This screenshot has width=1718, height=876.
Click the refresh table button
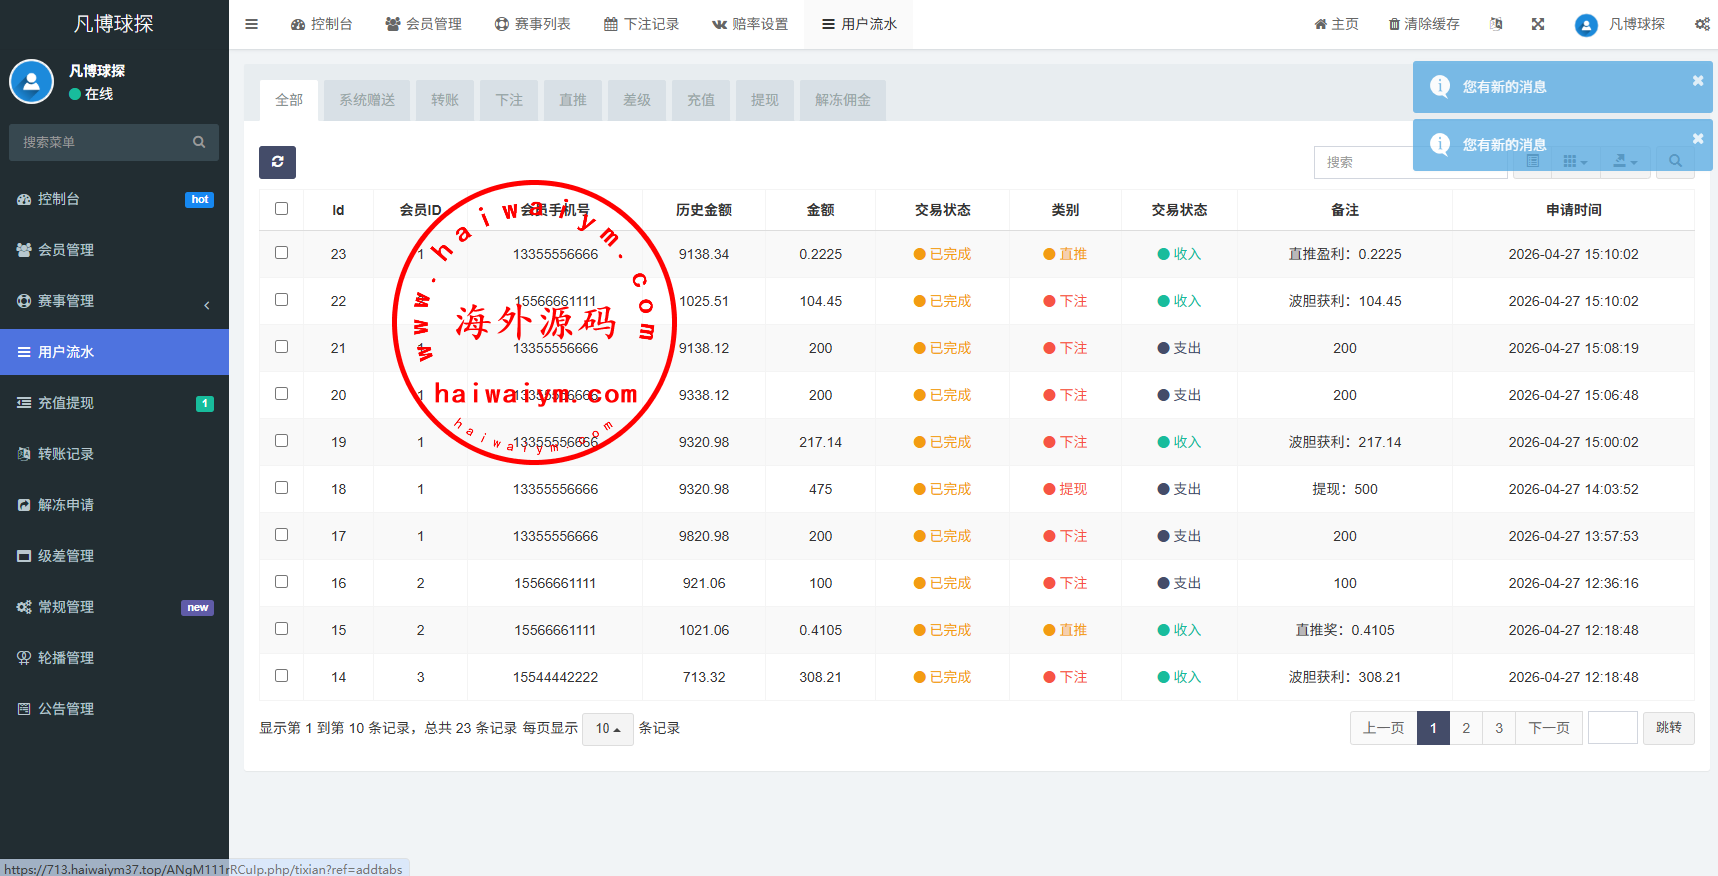pyautogui.click(x=277, y=162)
